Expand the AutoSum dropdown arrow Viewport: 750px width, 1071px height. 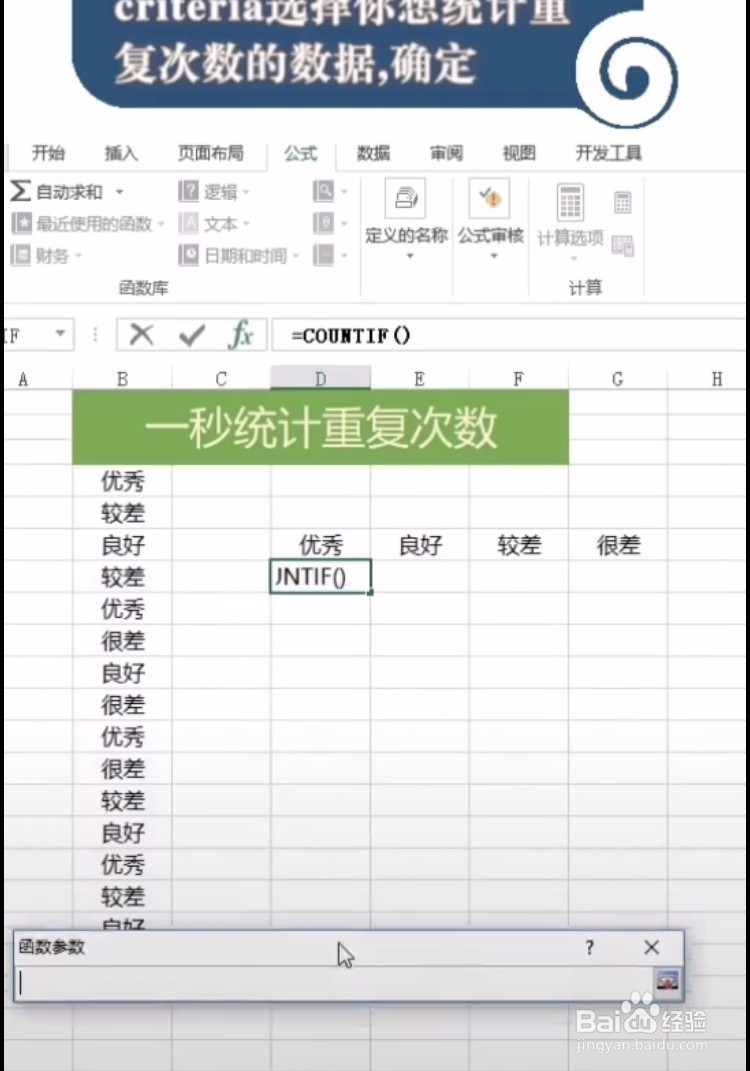[120, 192]
